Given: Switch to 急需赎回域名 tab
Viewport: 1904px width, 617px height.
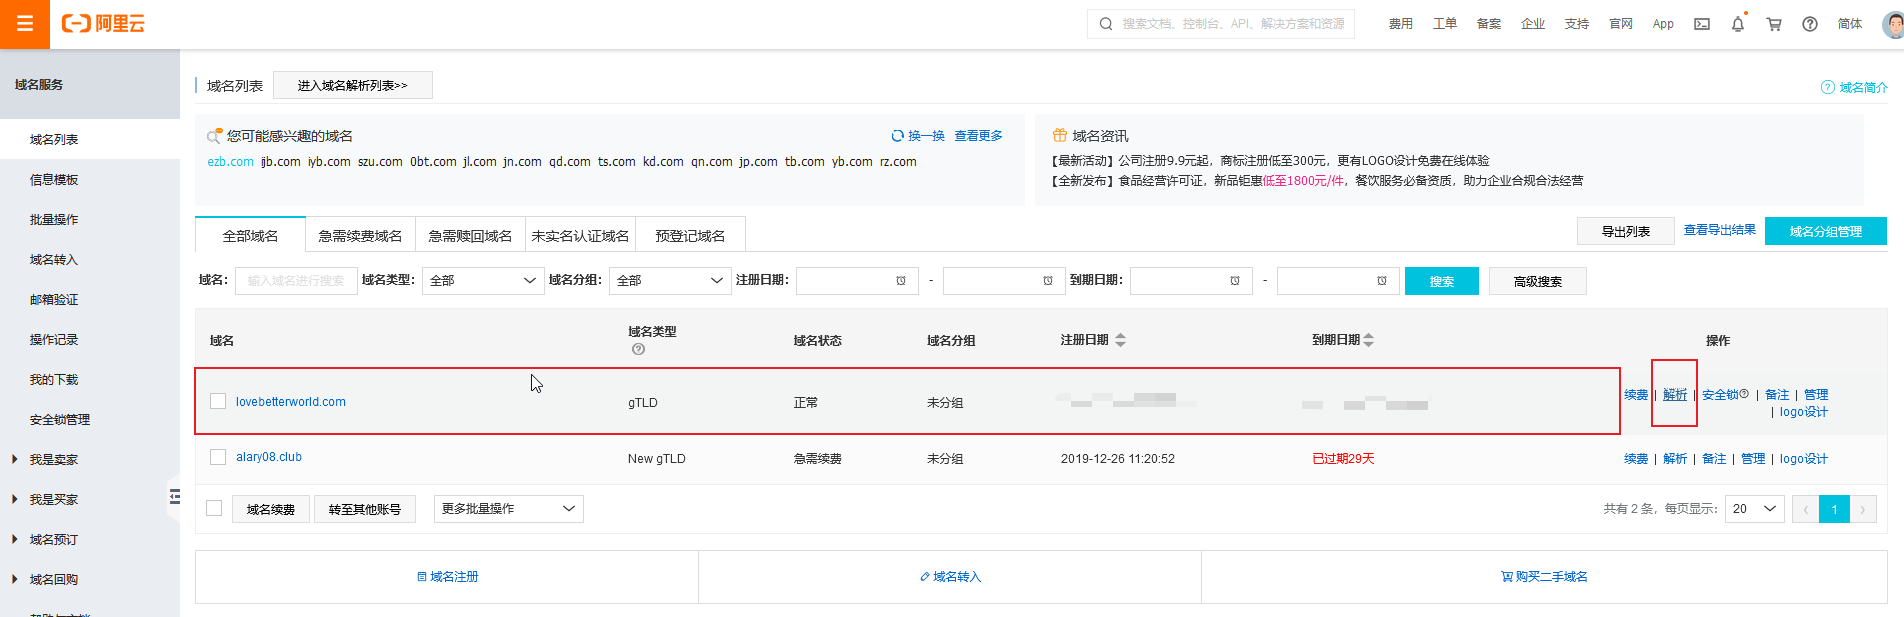Looking at the screenshot, I should coord(470,236).
